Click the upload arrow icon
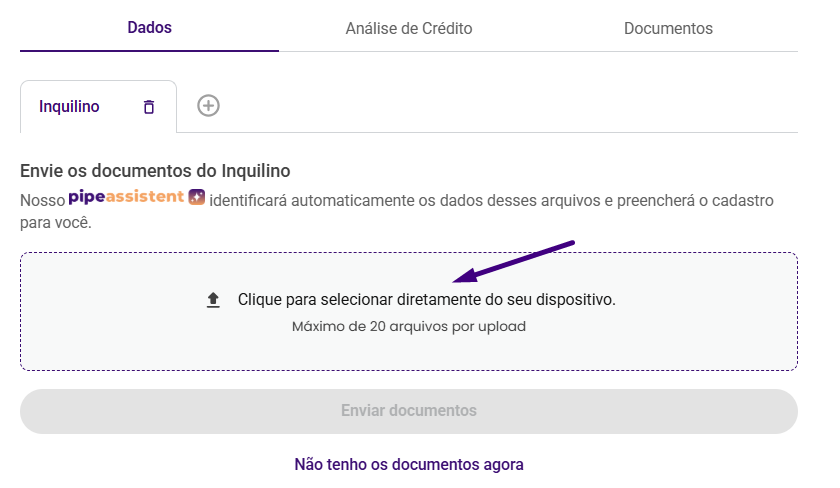Image resolution: width=840 pixels, height=488 pixels. (212, 300)
